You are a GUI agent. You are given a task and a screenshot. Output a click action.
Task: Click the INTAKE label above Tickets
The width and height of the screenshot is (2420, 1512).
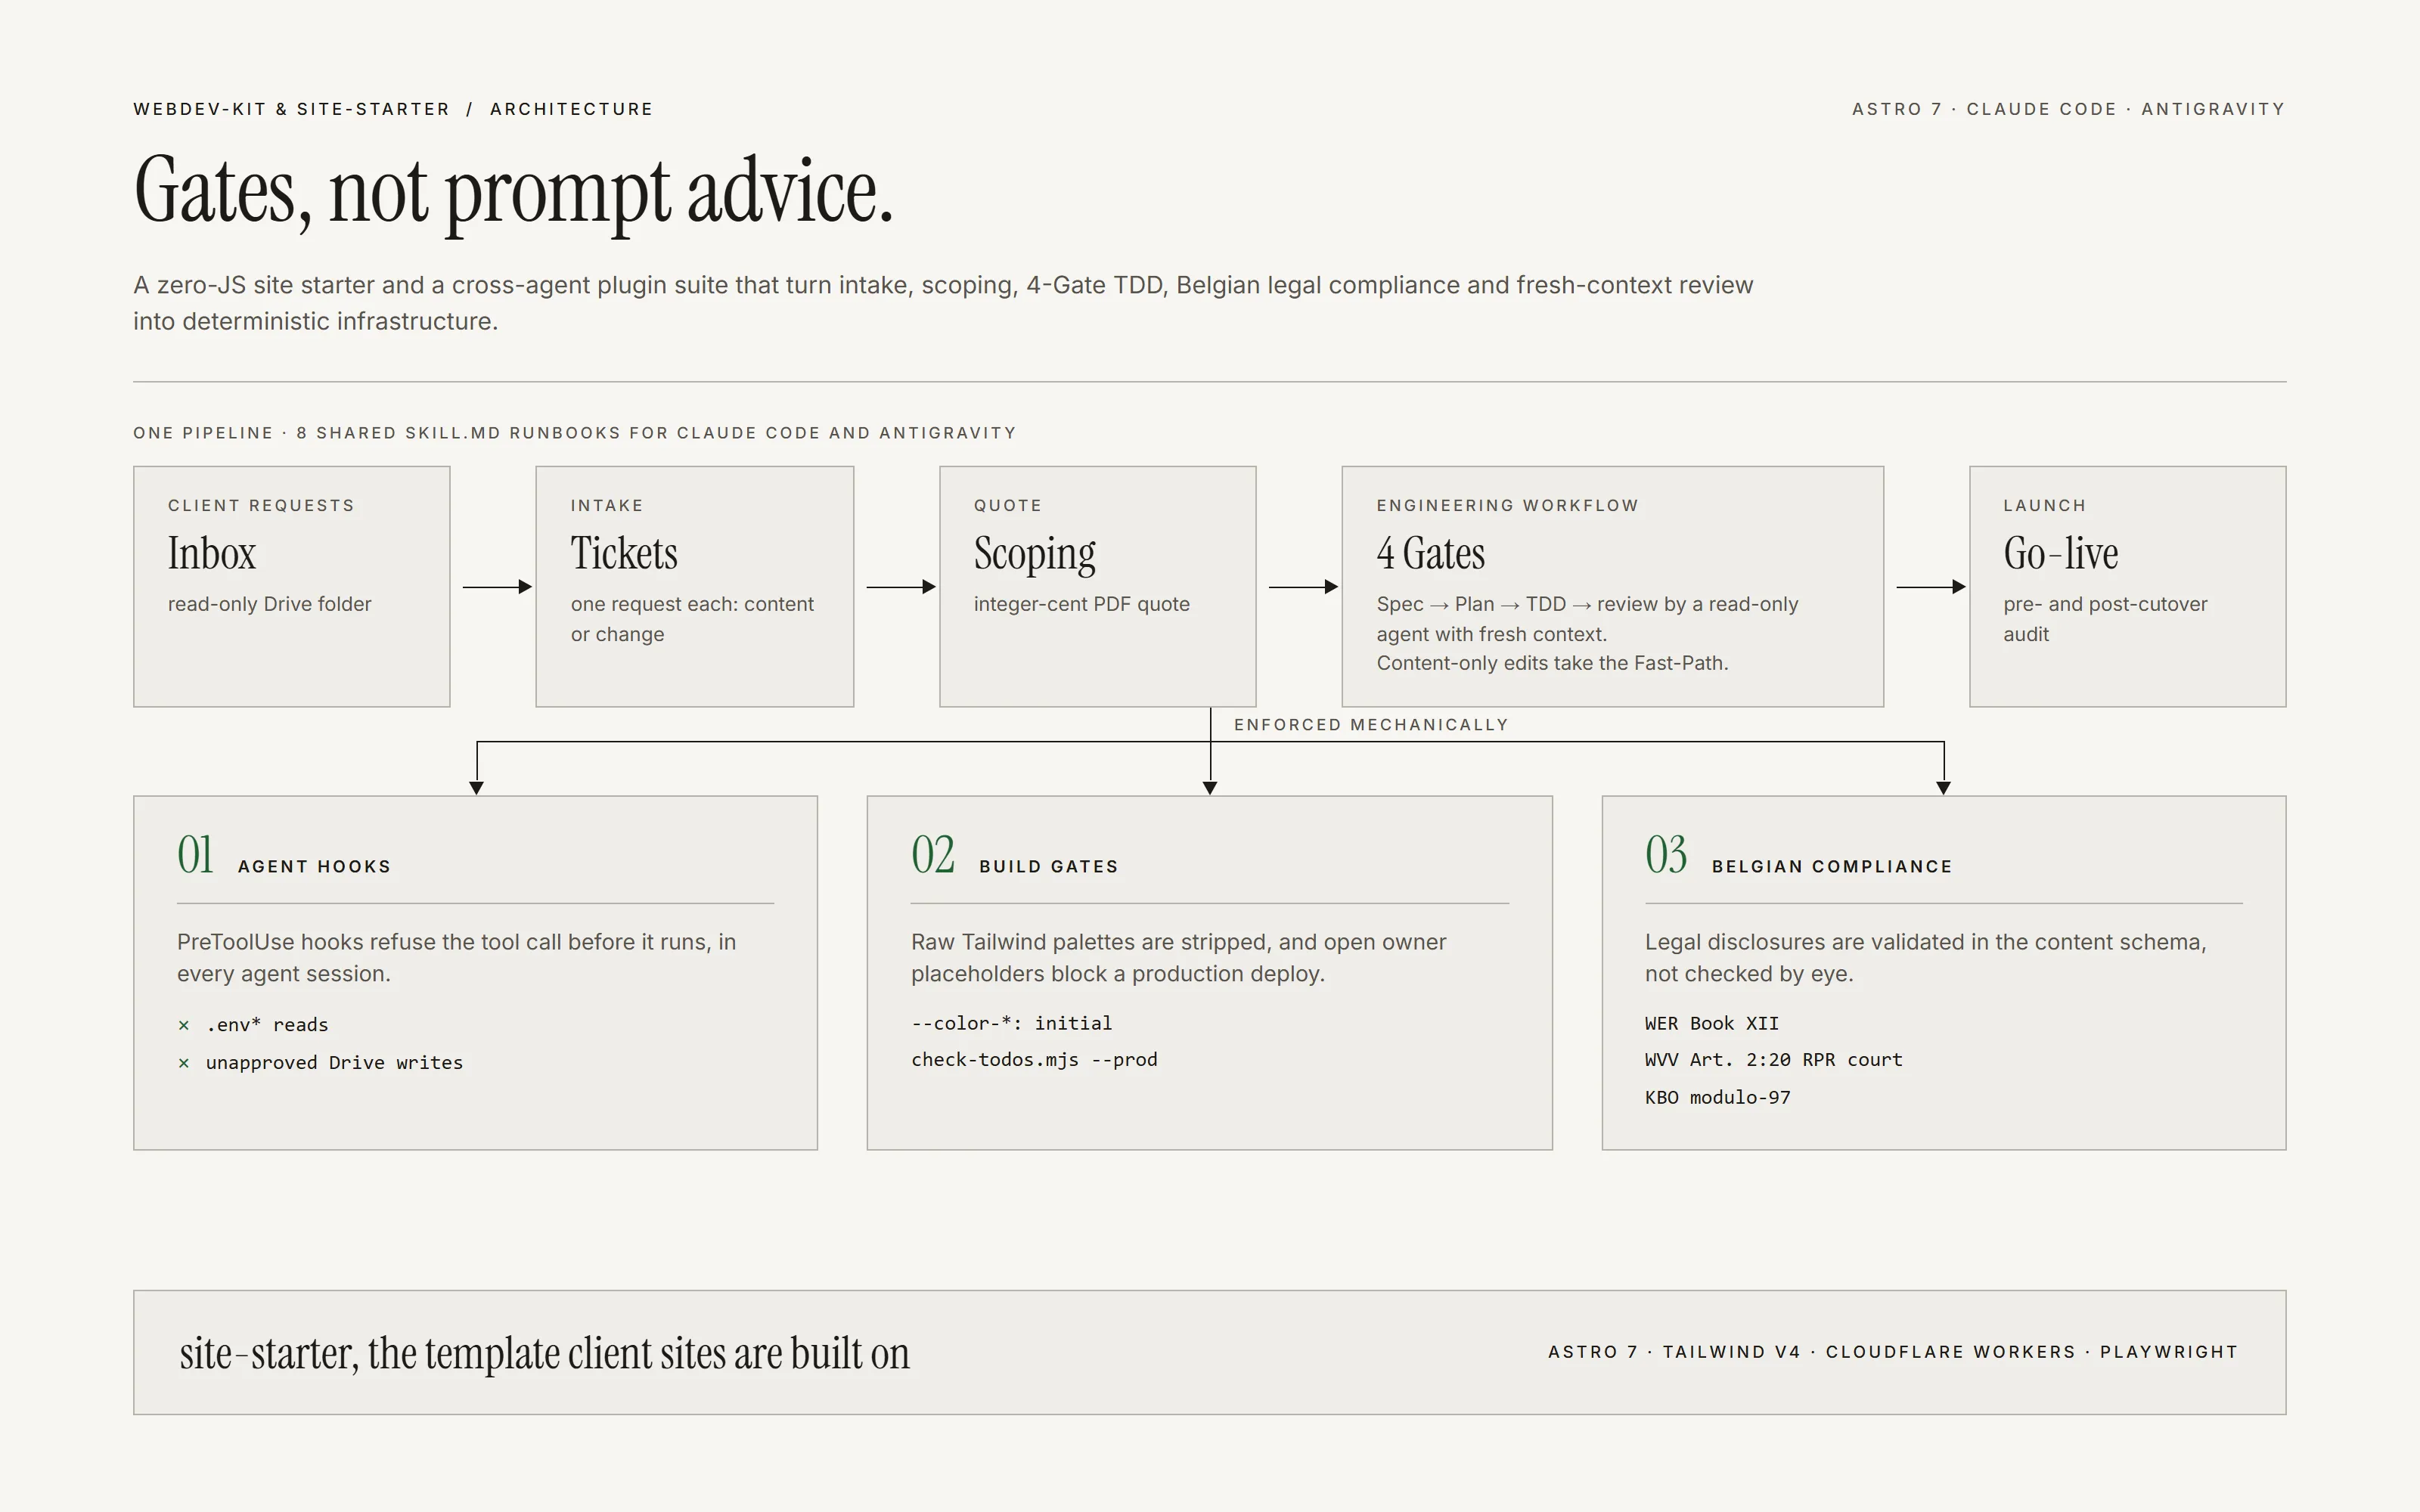tap(606, 506)
